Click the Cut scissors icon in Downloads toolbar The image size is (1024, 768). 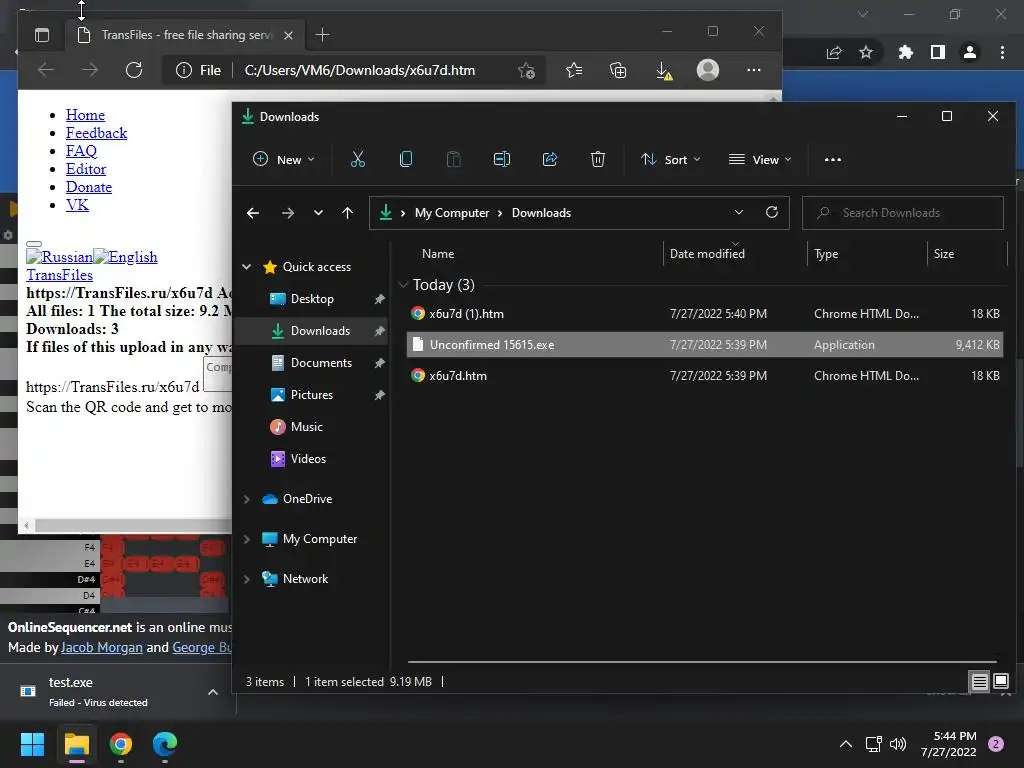coord(357,159)
